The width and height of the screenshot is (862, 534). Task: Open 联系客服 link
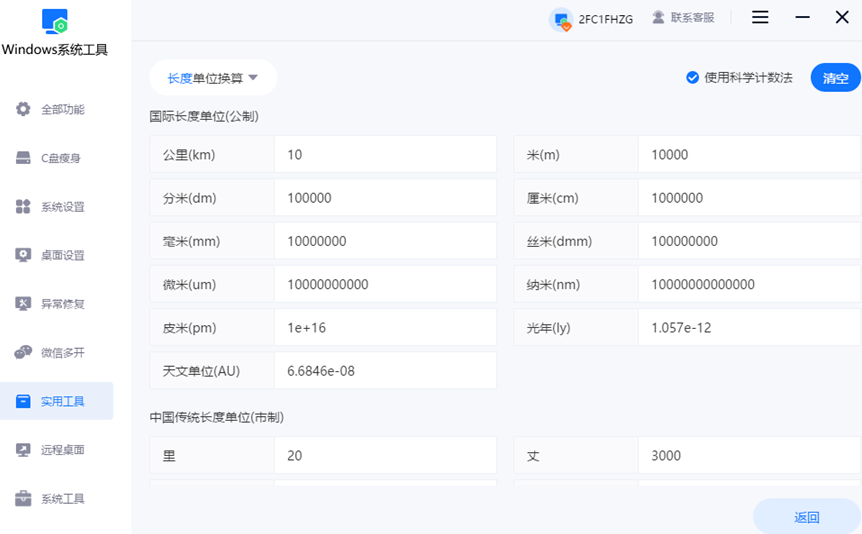(692, 18)
